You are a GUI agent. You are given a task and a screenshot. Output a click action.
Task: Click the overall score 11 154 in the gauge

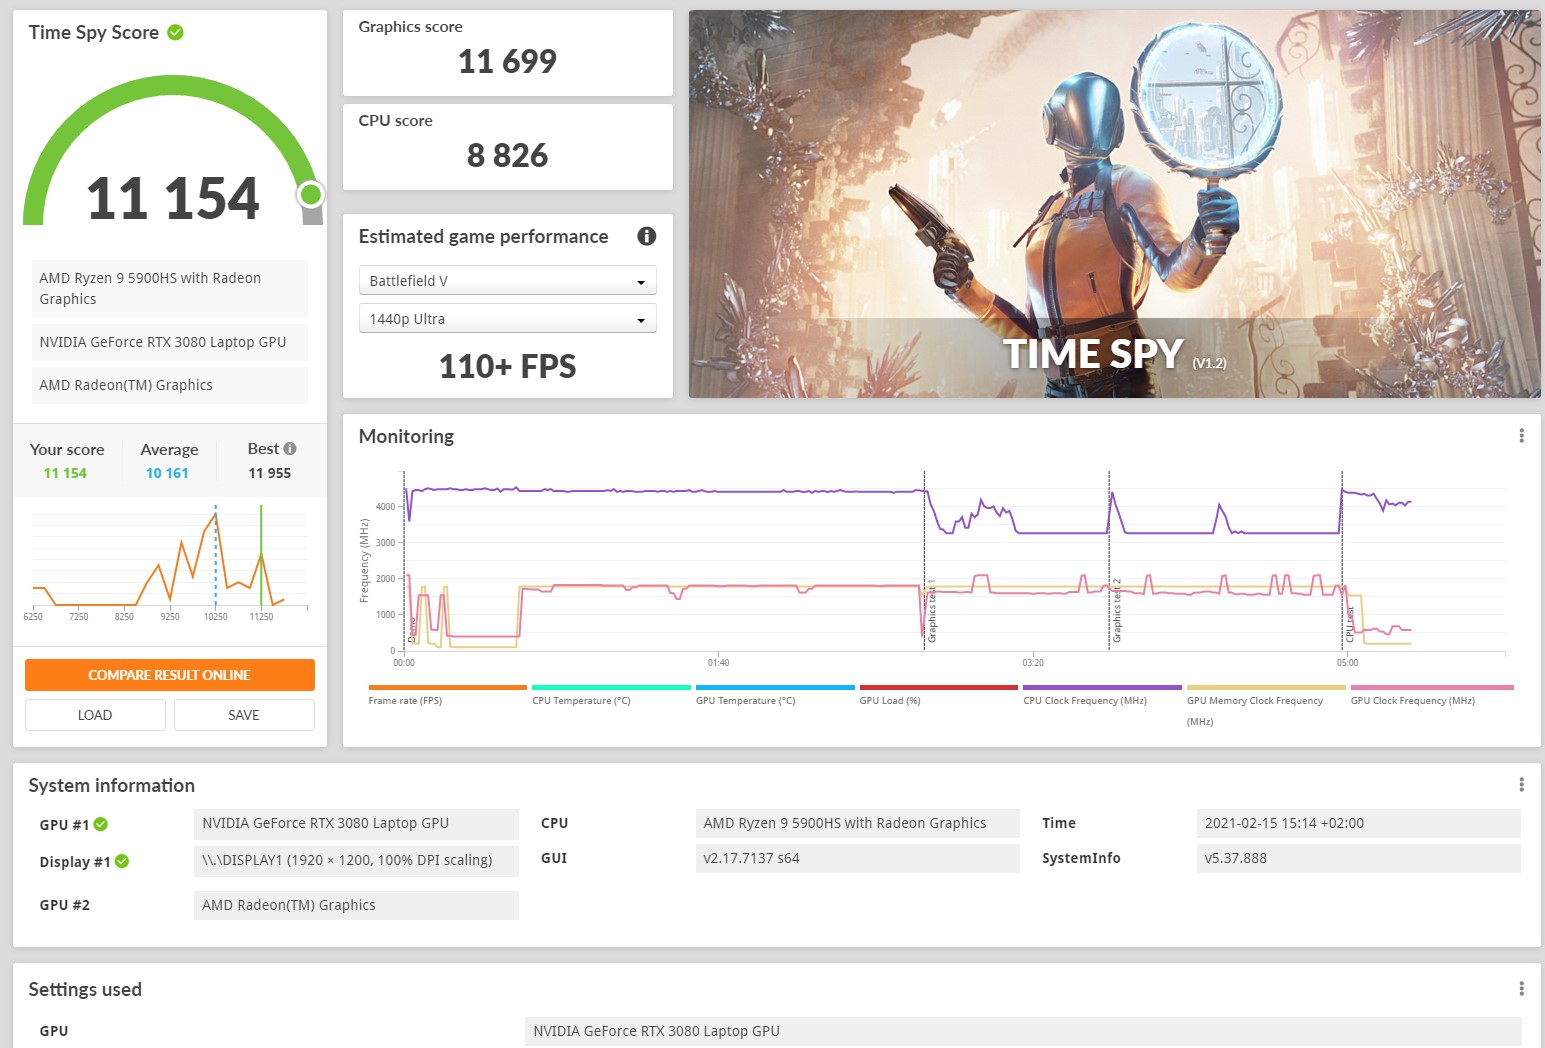tap(173, 198)
